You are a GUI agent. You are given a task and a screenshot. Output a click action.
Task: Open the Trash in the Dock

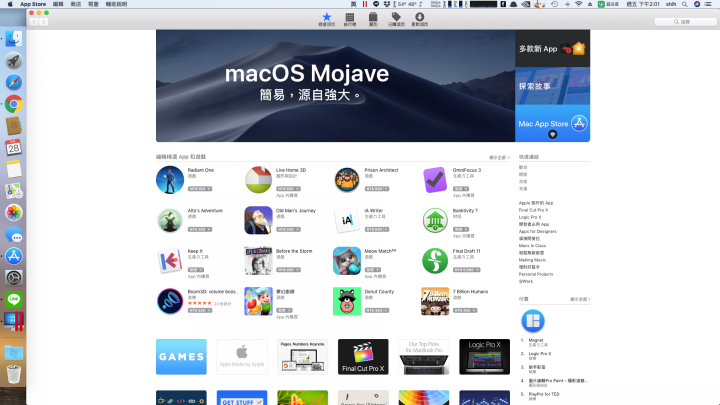click(x=14, y=374)
